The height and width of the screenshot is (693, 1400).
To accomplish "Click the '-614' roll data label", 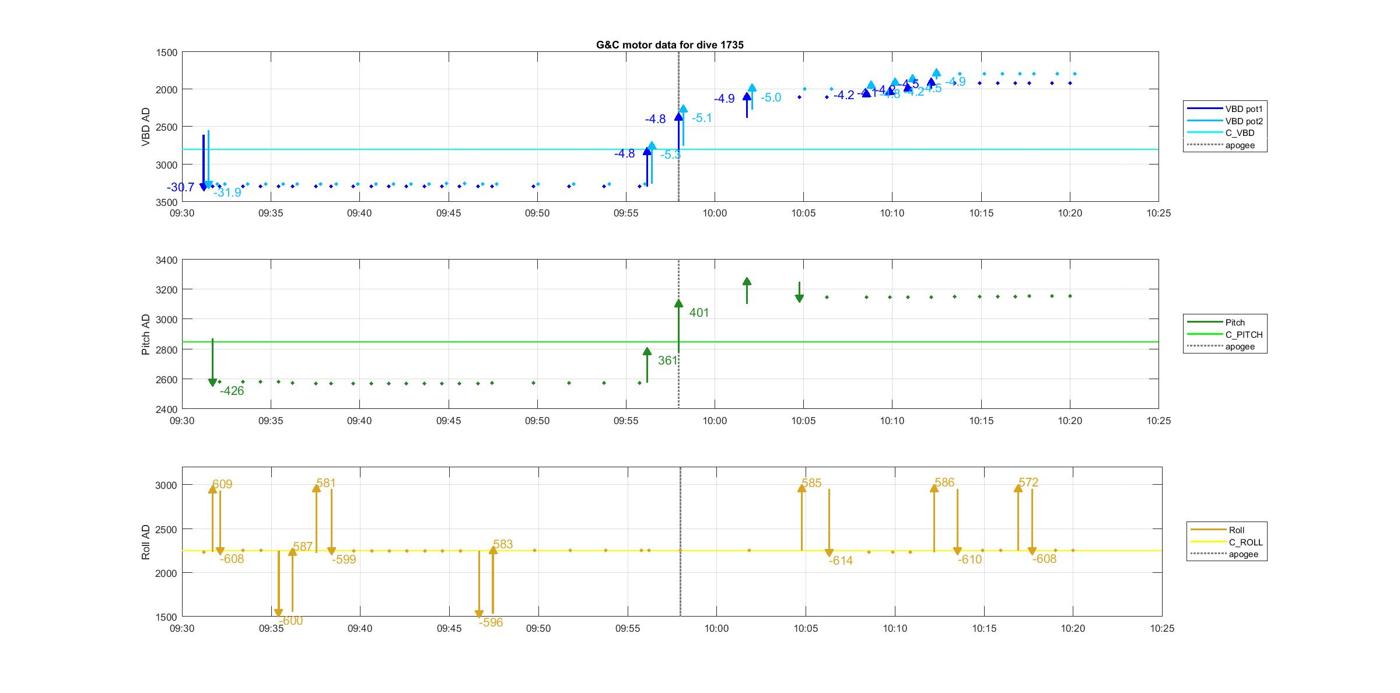I will click(x=840, y=561).
